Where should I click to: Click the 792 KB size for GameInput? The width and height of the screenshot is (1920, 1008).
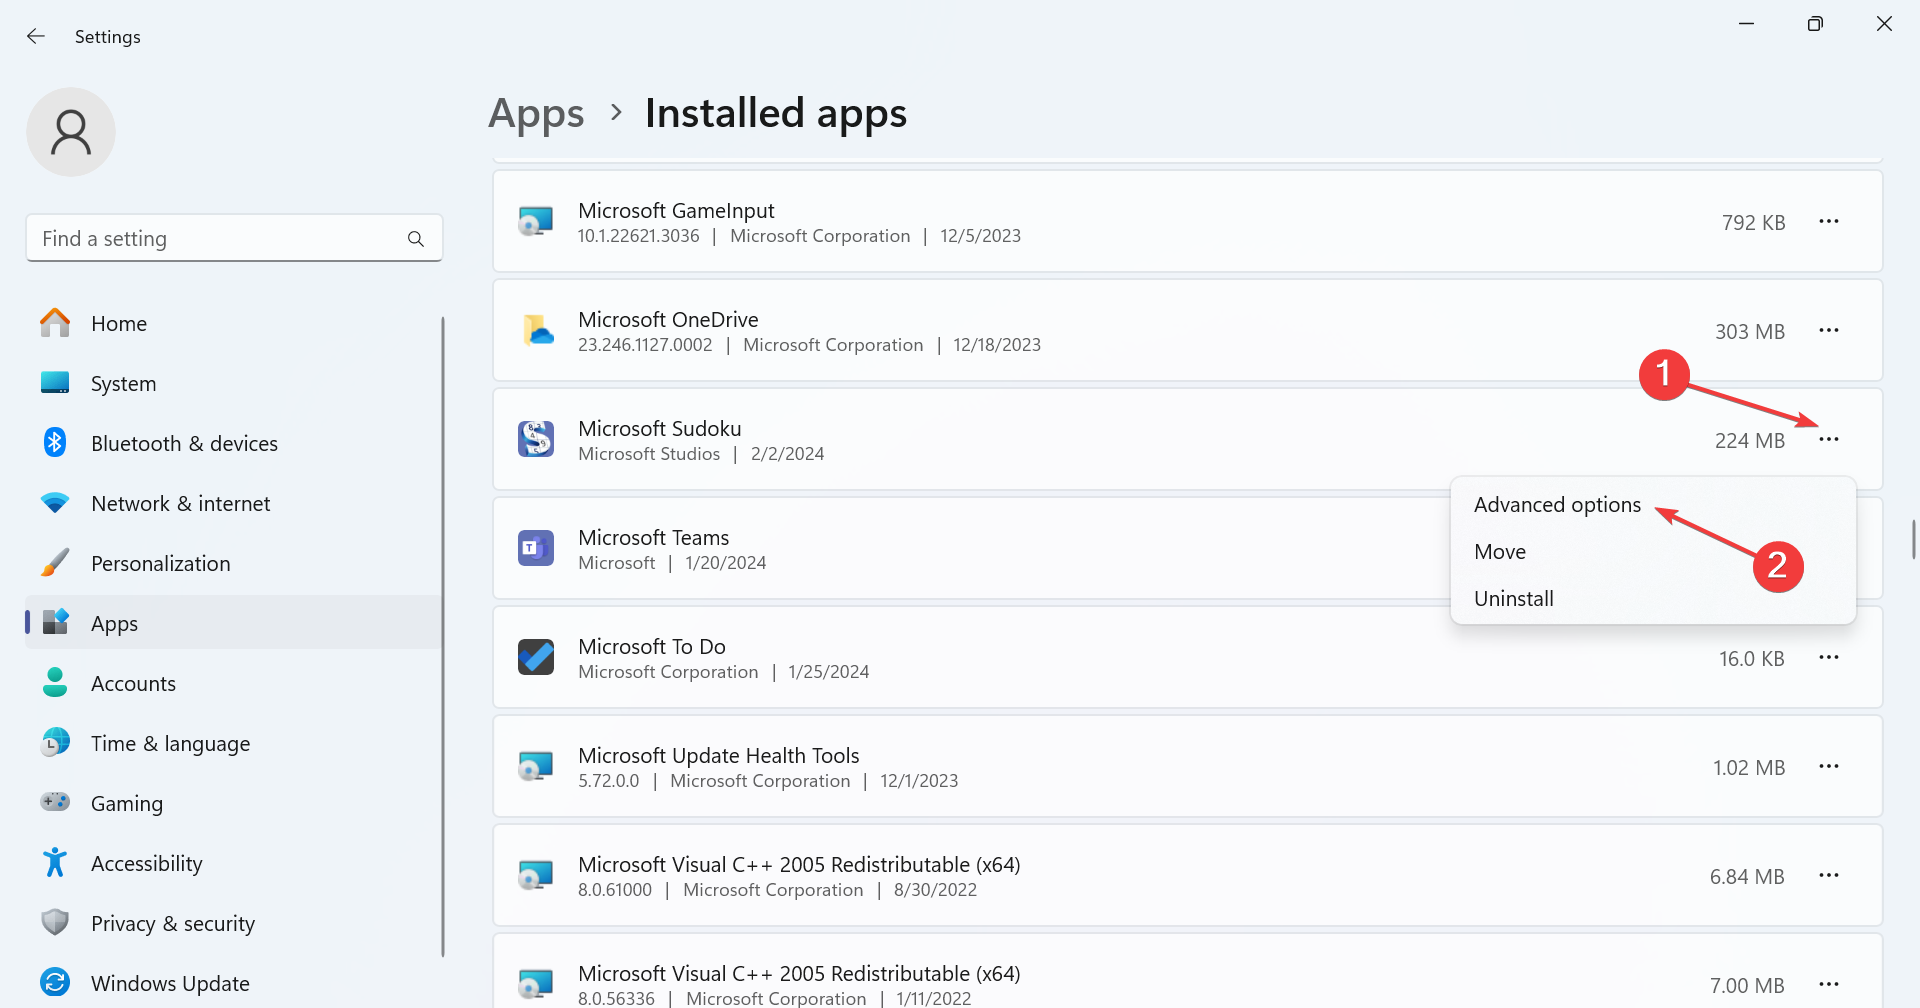pyautogui.click(x=1754, y=223)
